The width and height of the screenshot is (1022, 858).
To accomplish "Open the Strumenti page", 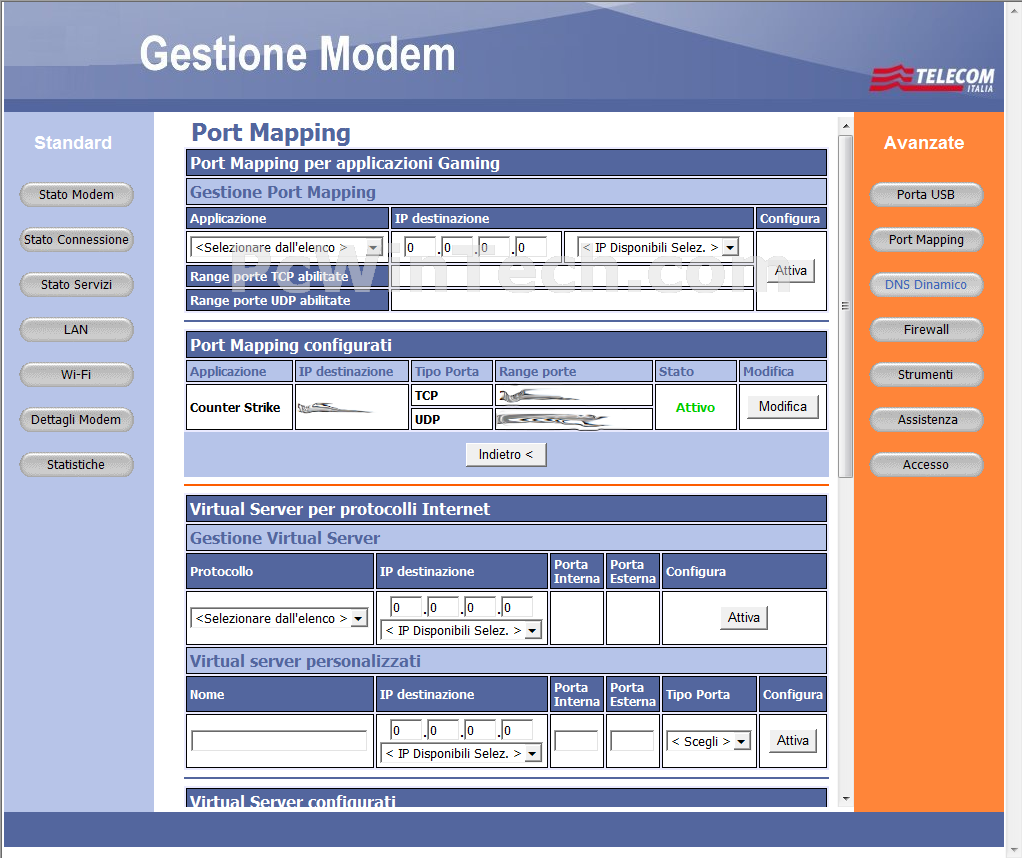I will click(926, 374).
